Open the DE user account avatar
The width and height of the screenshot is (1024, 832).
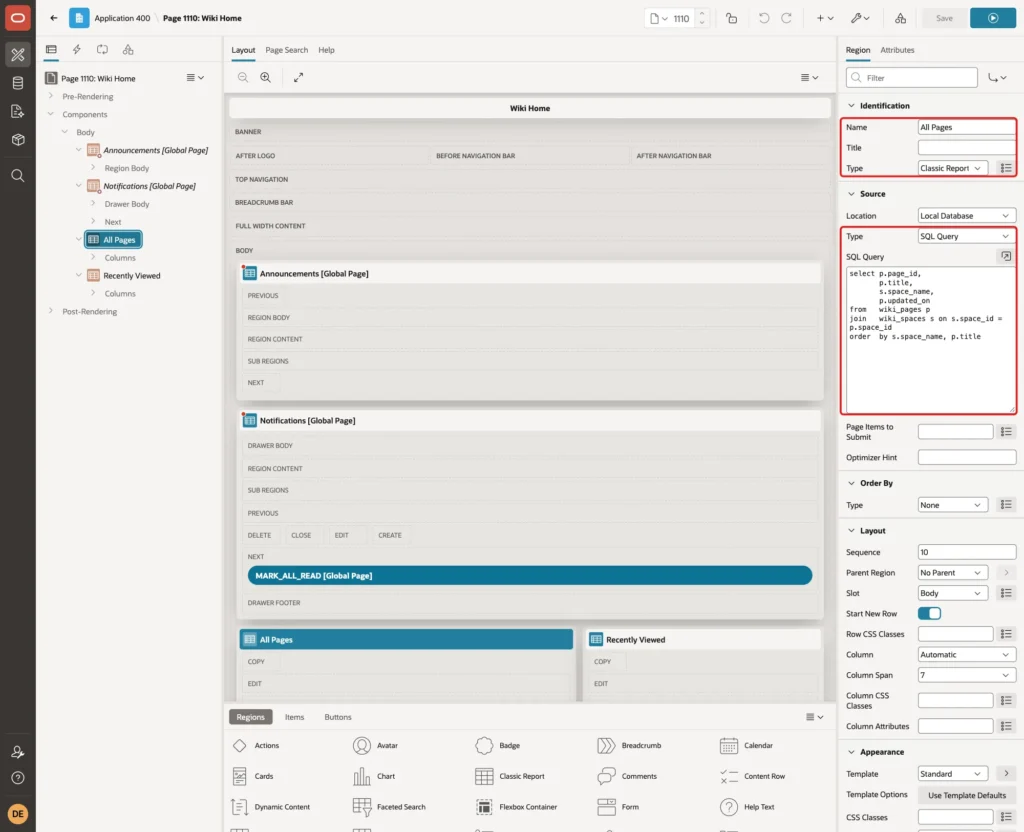coord(18,814)
